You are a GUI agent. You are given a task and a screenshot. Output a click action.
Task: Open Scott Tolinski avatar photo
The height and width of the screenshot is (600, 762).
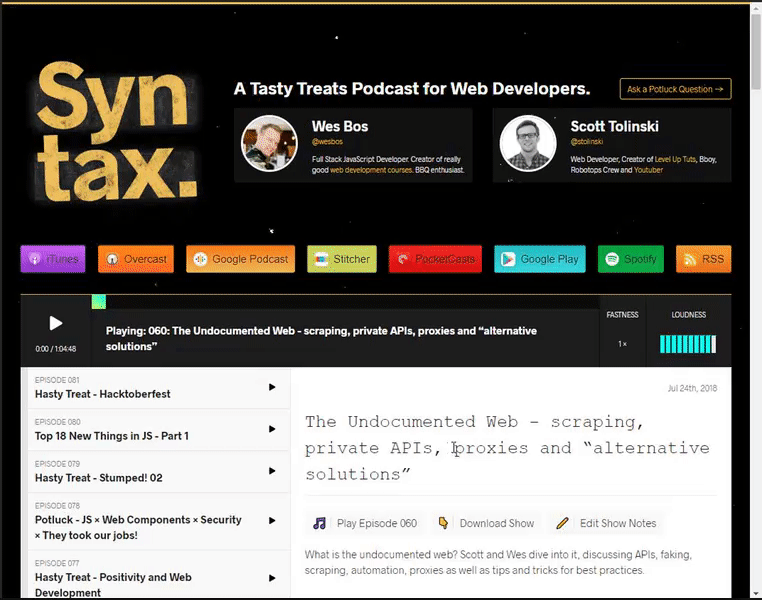coord(528,143)
